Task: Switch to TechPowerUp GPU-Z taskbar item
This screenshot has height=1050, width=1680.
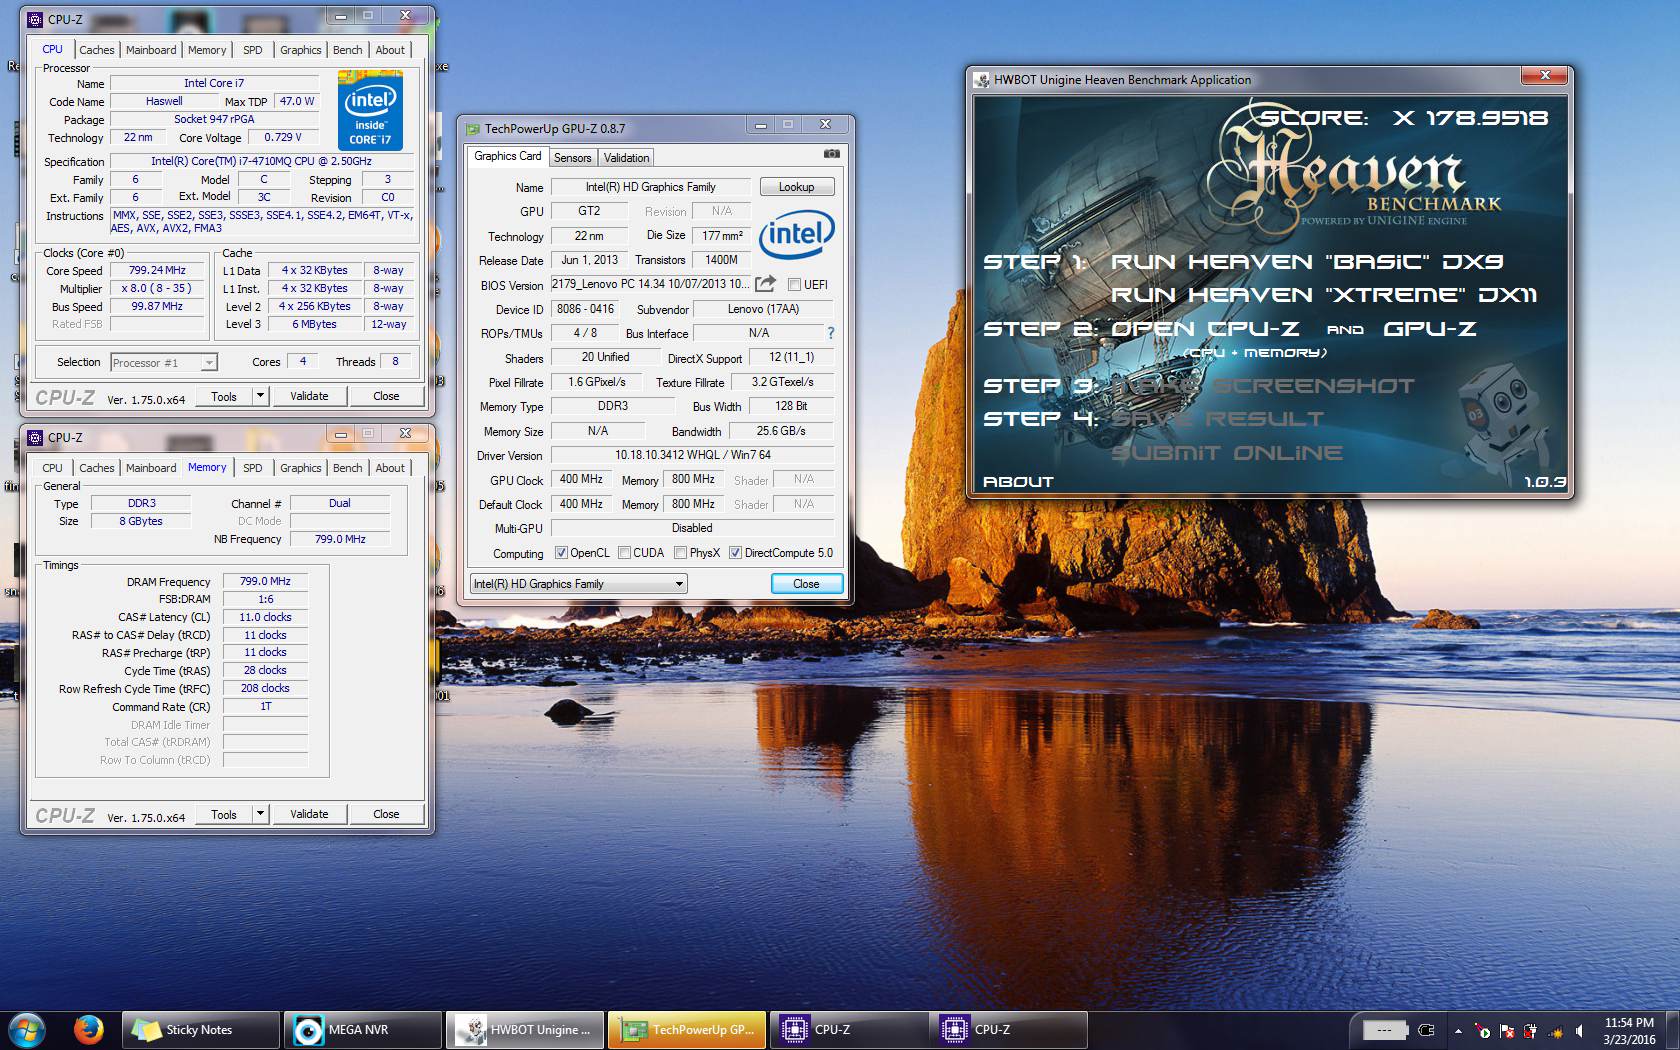Action: tap(686, 1030)
